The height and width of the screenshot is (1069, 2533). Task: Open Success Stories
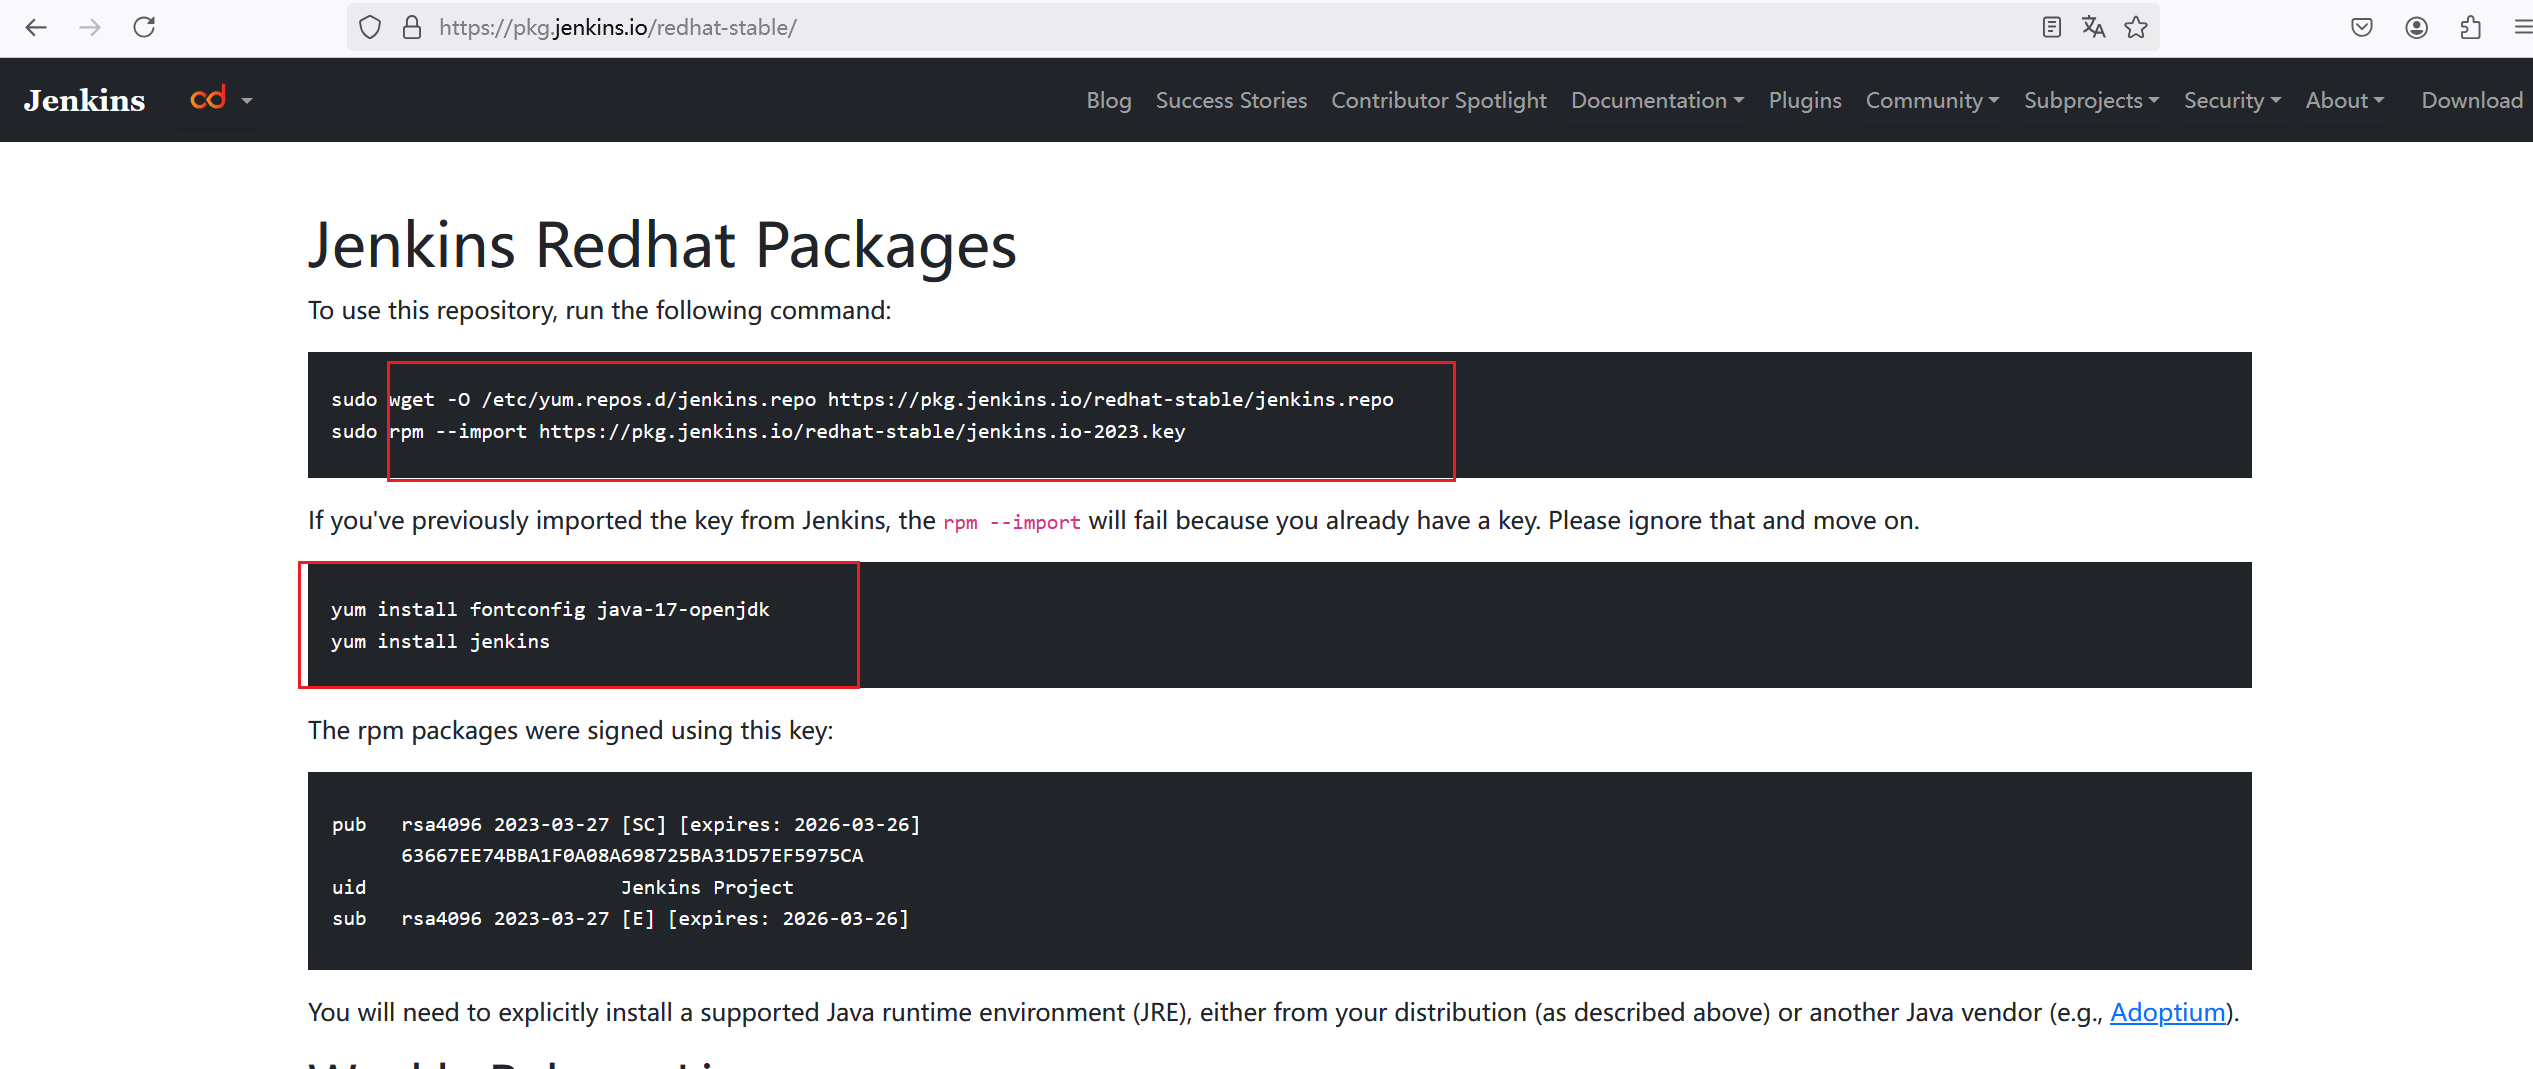[x=1231, y=100]
